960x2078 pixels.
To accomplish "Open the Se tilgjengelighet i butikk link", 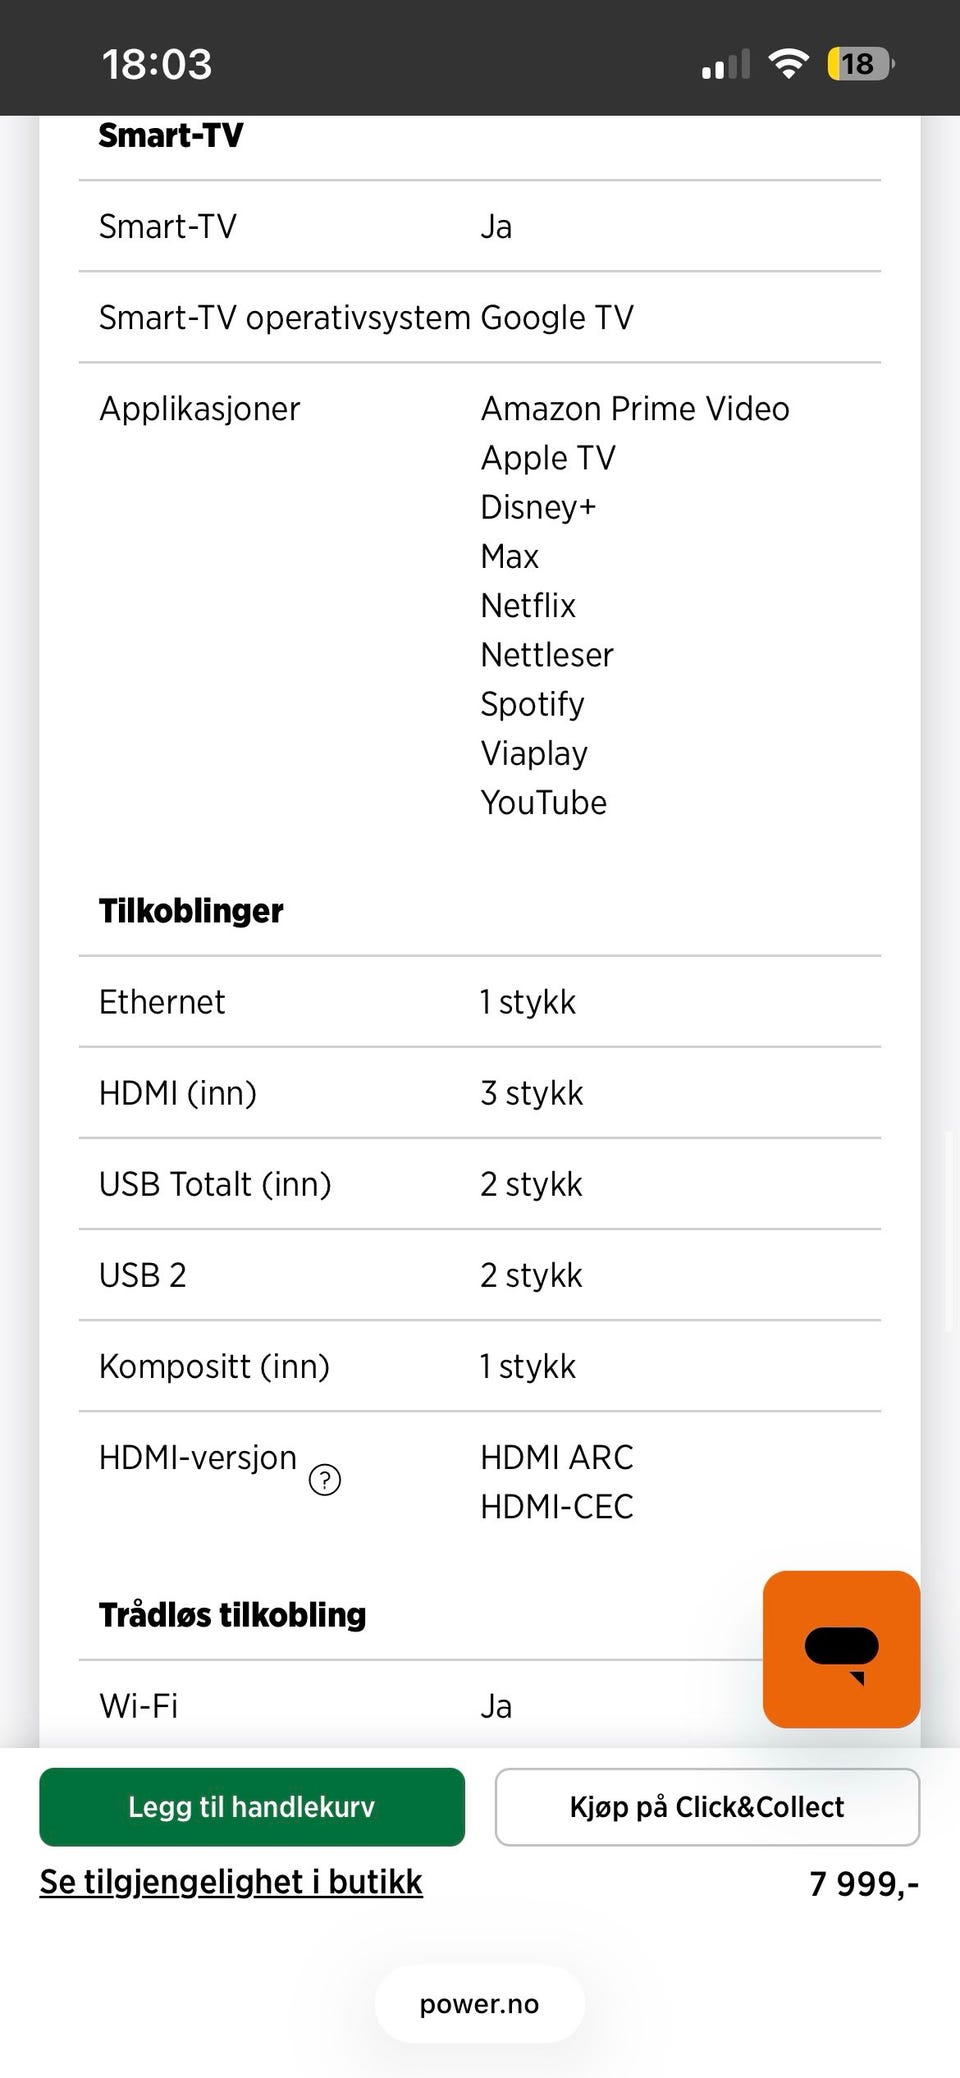I will (x=231, y=1882).
